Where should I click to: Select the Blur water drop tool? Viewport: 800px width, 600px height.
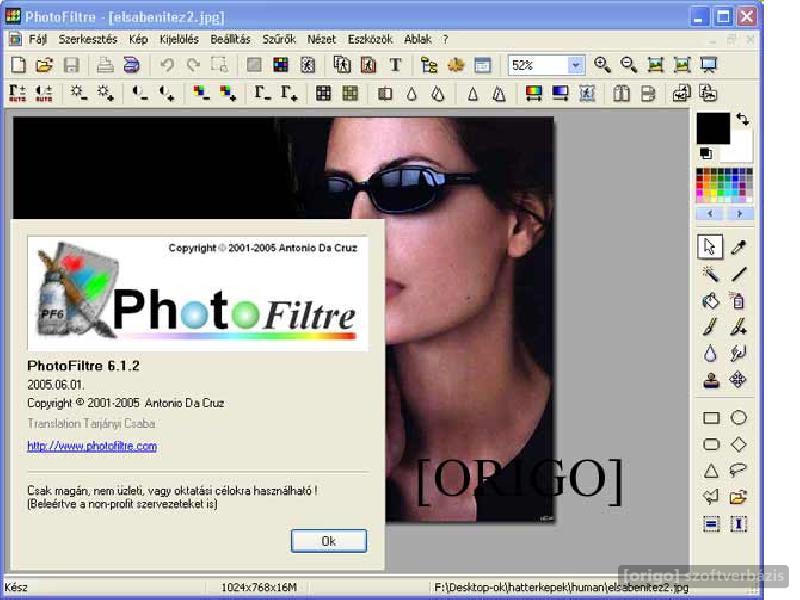pyautogui.click(x=711, y=354)
